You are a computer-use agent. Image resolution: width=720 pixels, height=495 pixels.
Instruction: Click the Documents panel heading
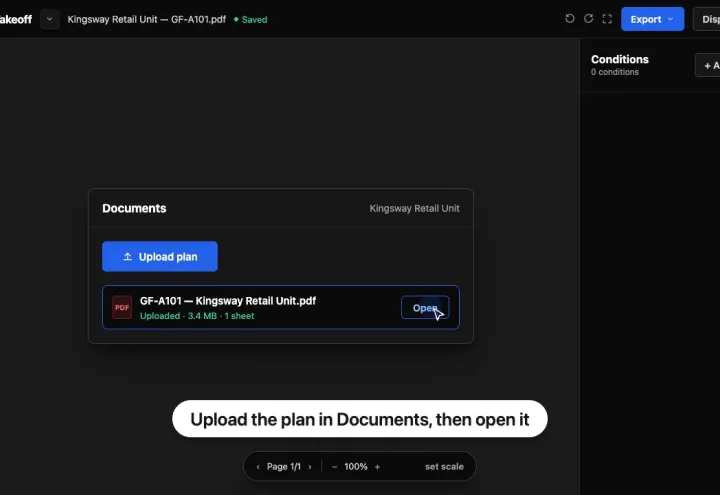[x=134, y=208]
